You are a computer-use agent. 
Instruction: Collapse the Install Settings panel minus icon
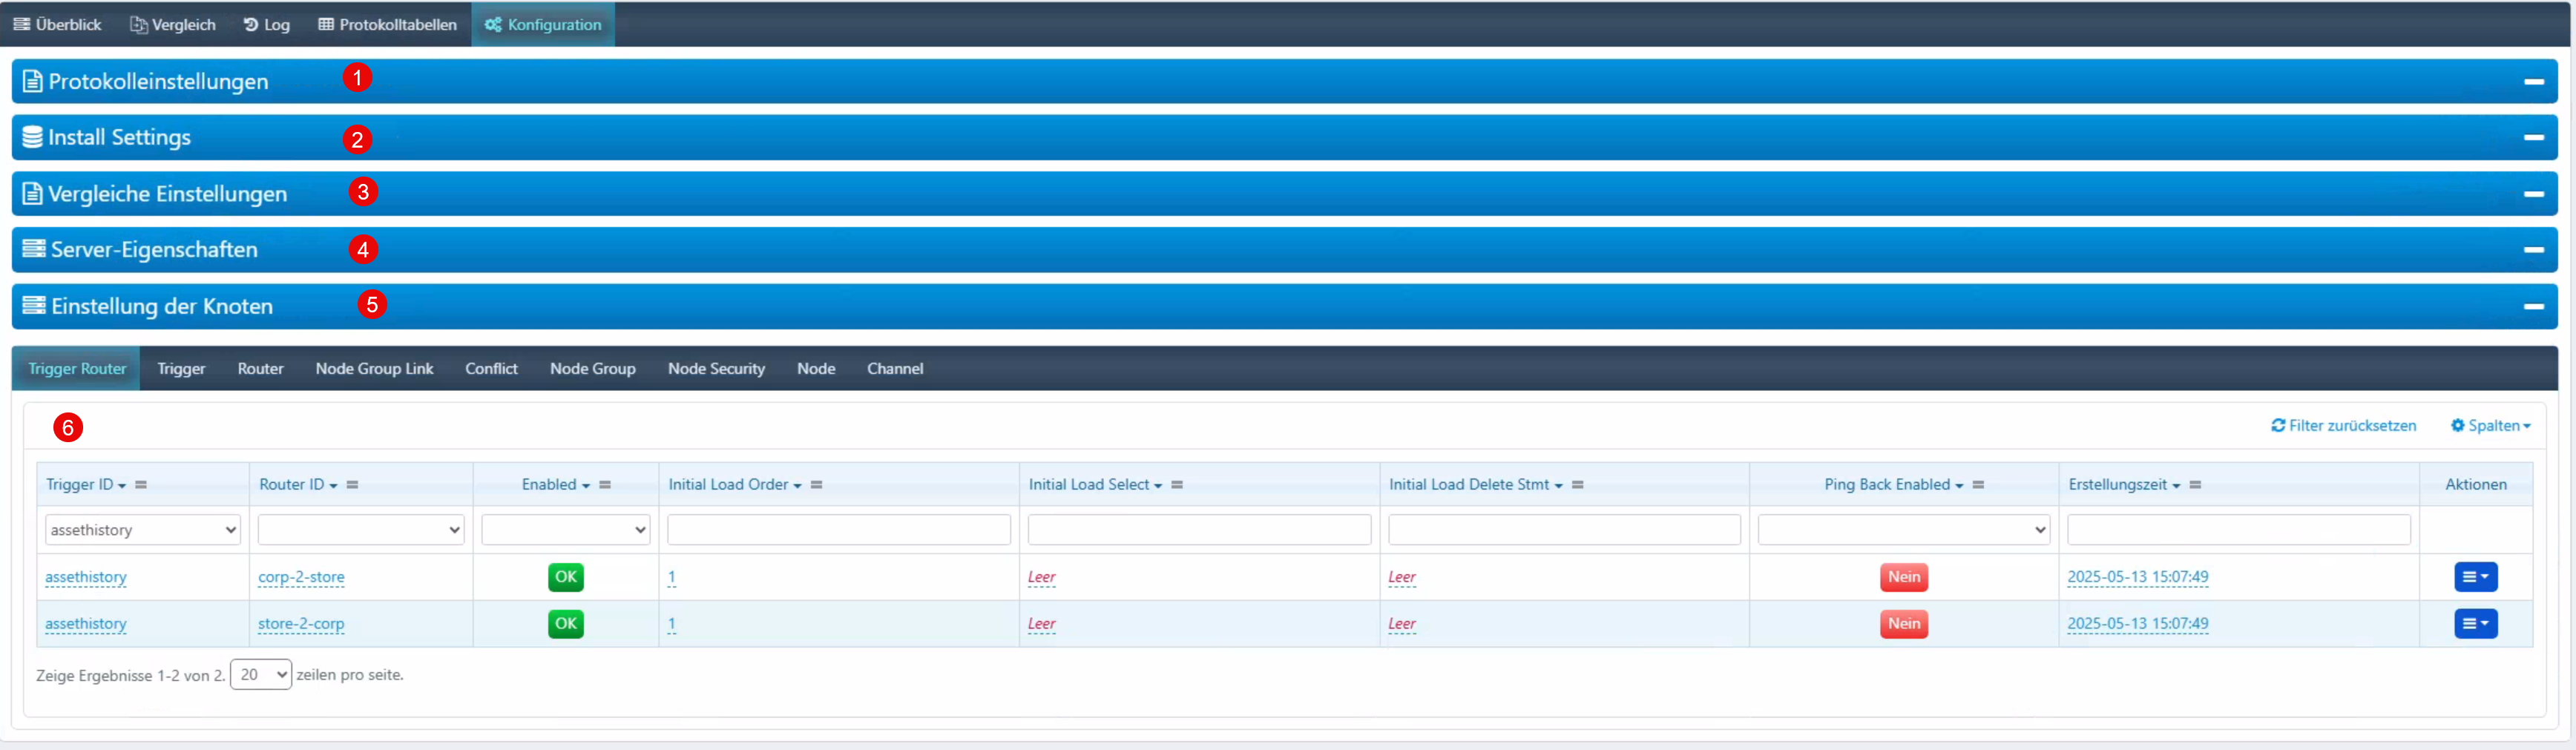pyautogui.click(x=2533, y=137)
